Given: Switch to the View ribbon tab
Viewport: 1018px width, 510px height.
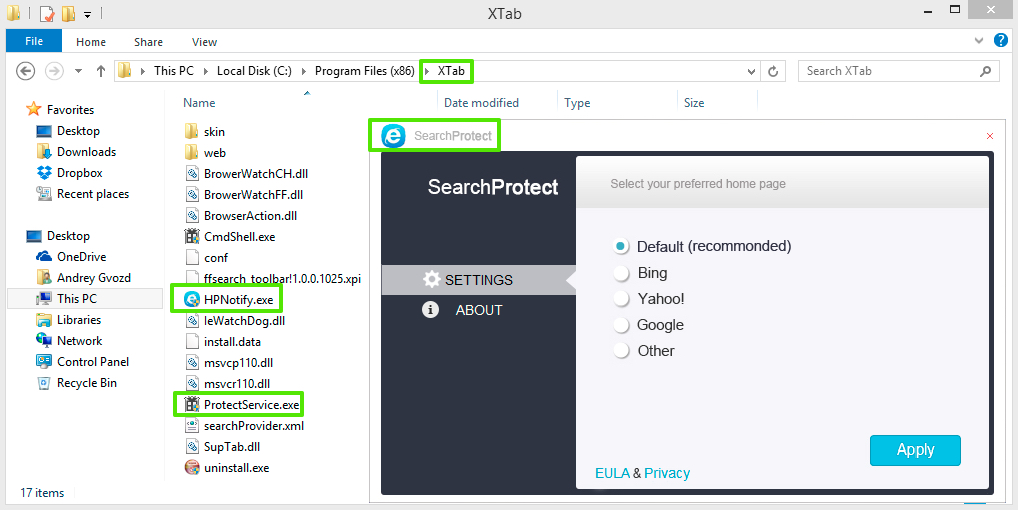Looking at the screenshot, I should pyautogui.click(x=204, y=42).
